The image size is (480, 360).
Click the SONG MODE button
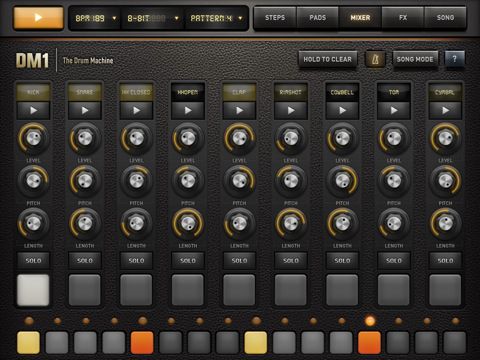415,60
